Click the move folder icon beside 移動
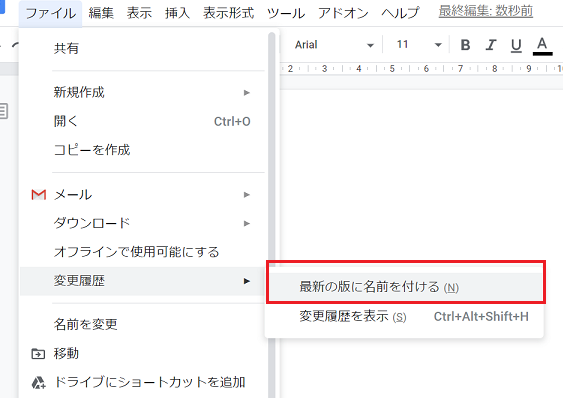The height and width of the screenshot is (398, 563). click(38, 354)
